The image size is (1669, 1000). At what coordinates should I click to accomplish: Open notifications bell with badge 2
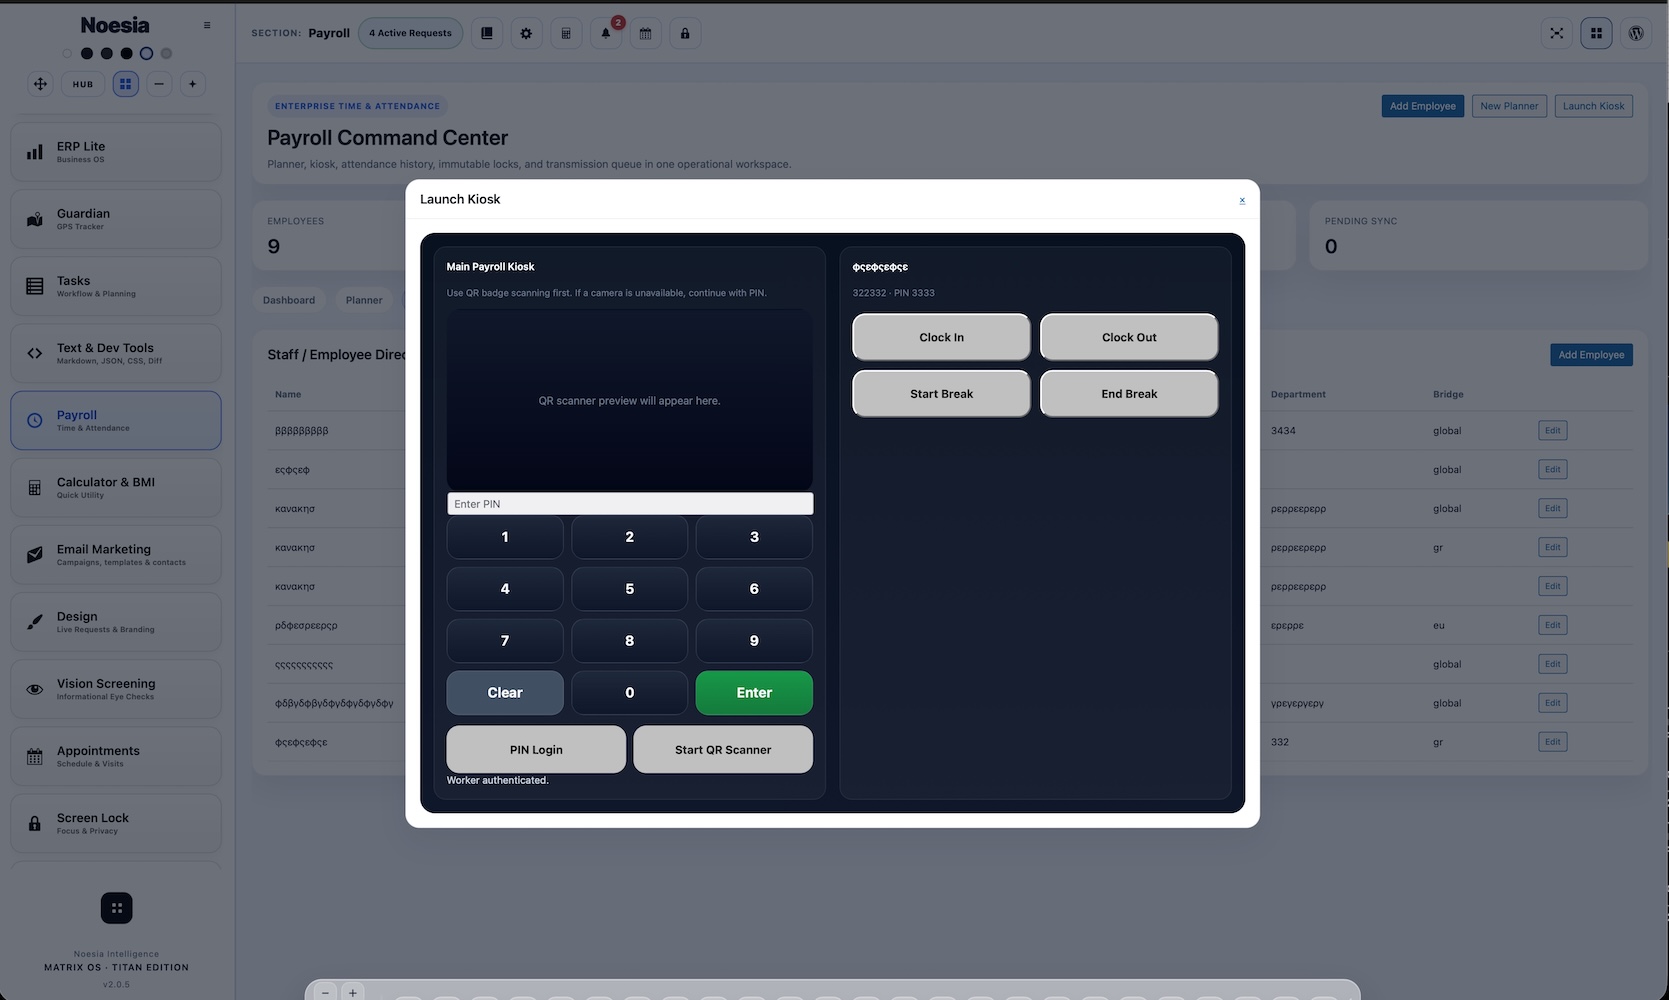tap(606, 33)
